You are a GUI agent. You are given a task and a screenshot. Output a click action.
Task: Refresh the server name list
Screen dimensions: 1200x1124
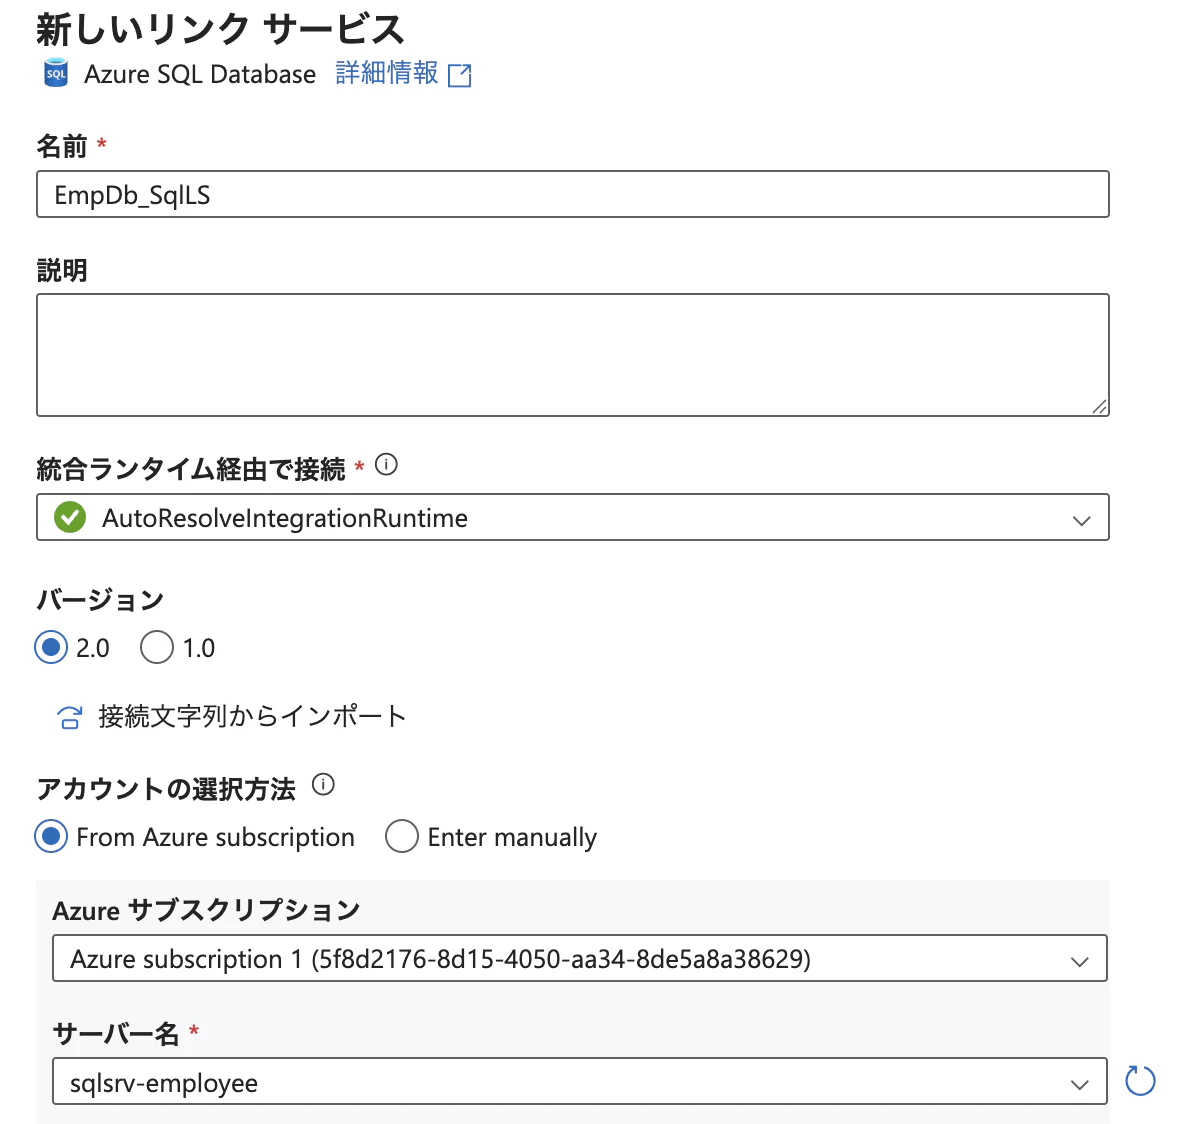click(x=1139, y=1081)
